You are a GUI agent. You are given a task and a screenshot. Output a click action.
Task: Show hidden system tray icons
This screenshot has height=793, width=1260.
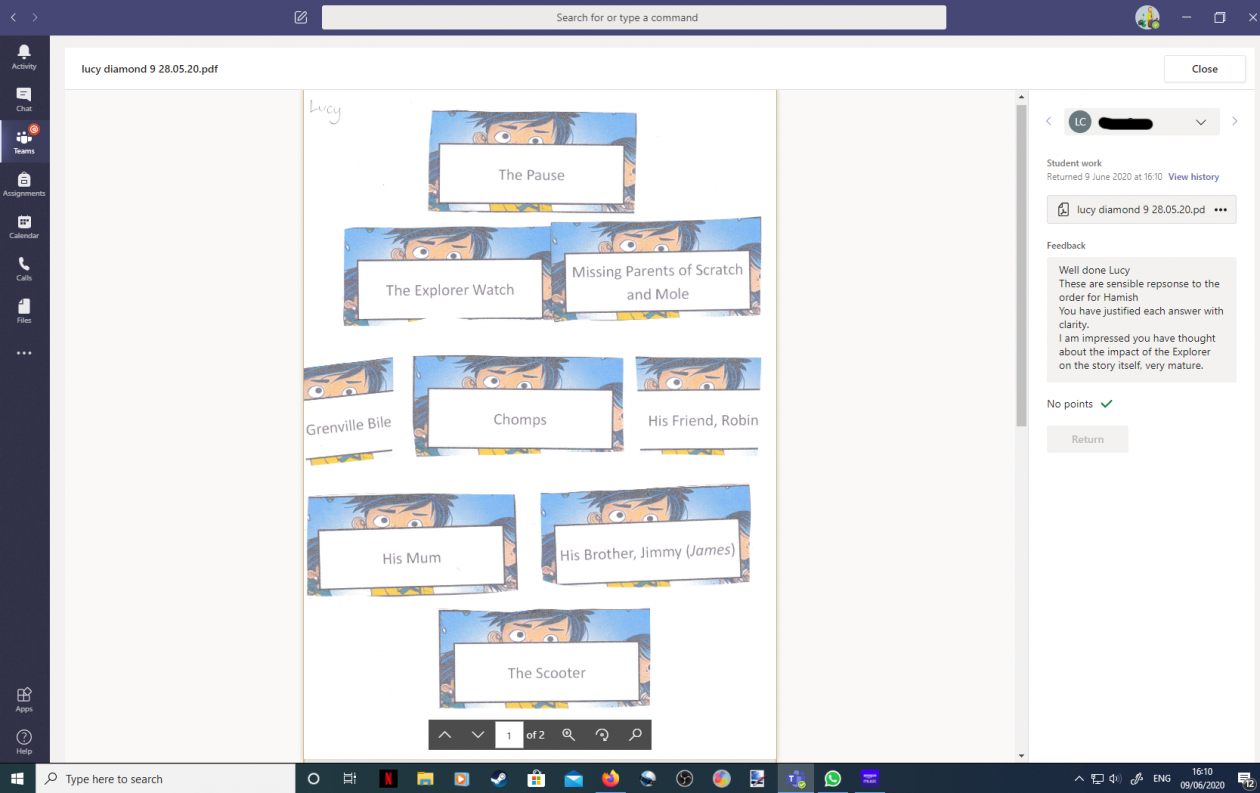[x=1079, y=778]
